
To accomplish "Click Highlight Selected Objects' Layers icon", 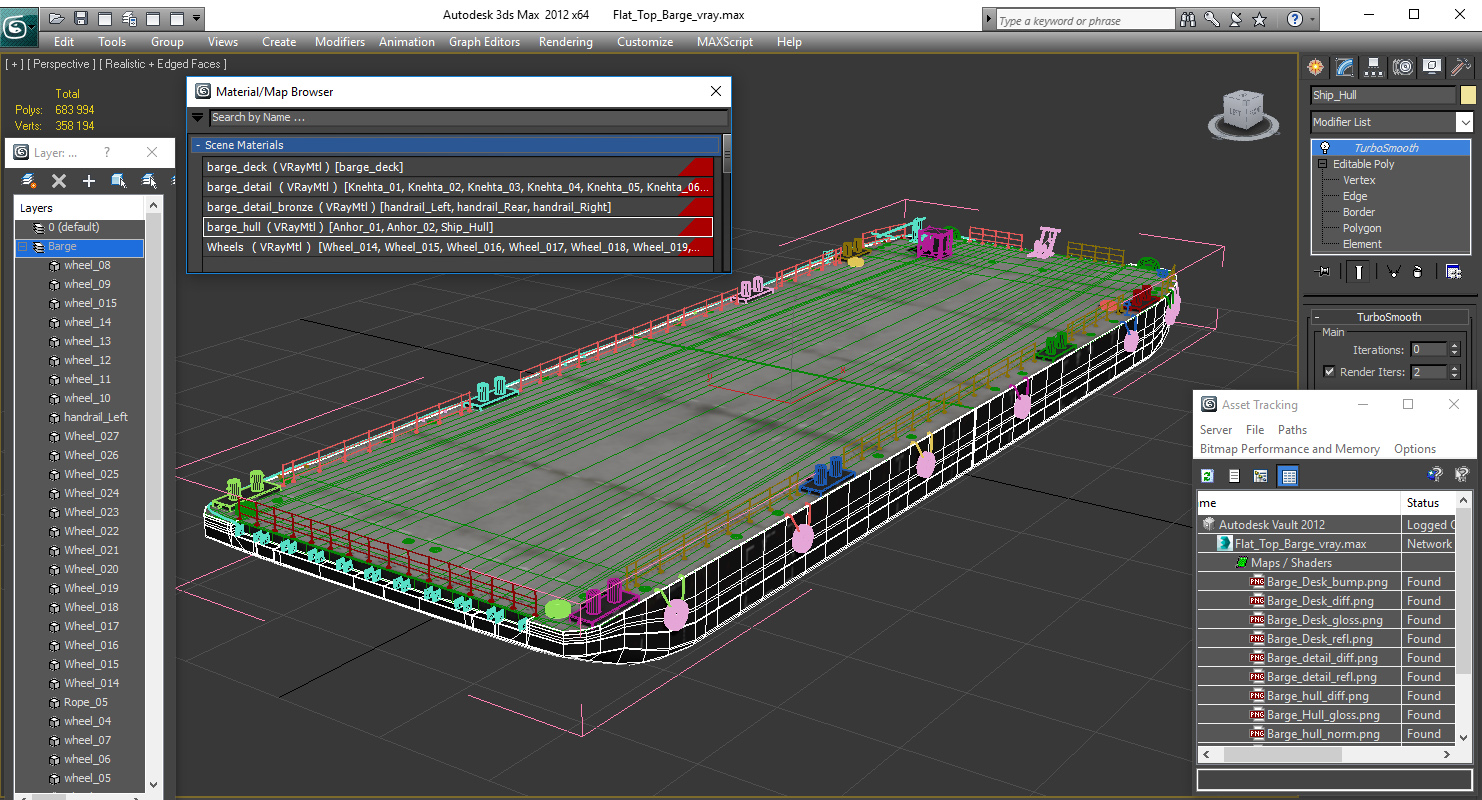I will (149, 181).
